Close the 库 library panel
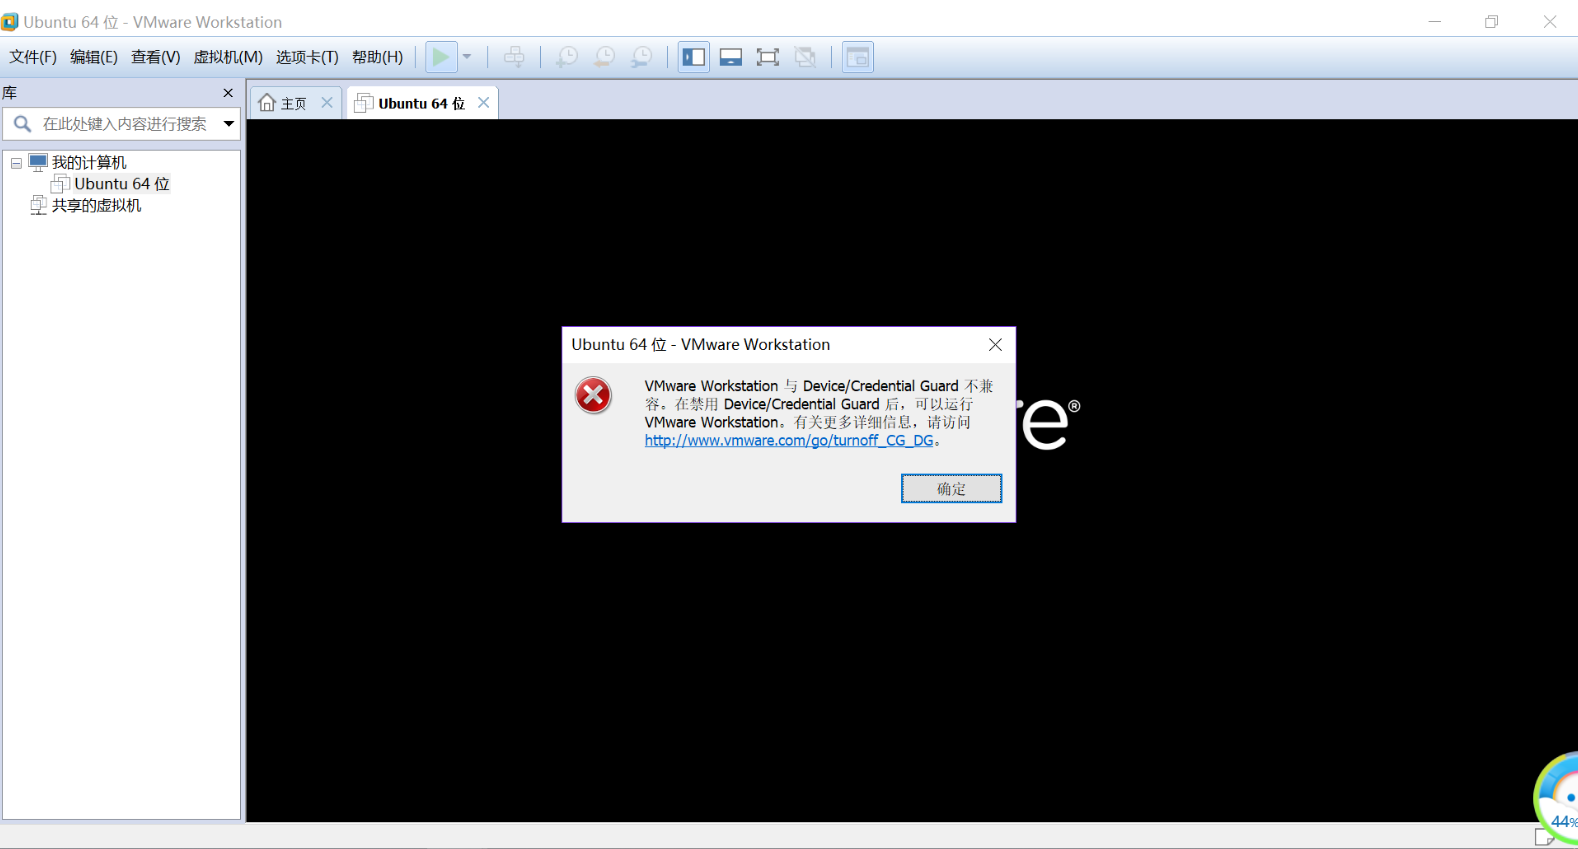1578x849 pixels. pyautogui.click(x=228, y=93)
